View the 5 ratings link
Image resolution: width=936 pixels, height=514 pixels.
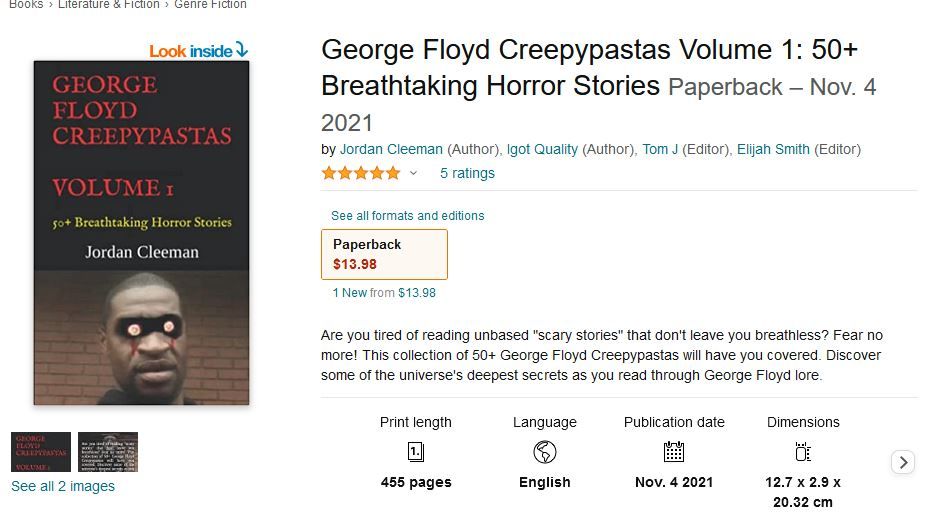pos(467,173)
